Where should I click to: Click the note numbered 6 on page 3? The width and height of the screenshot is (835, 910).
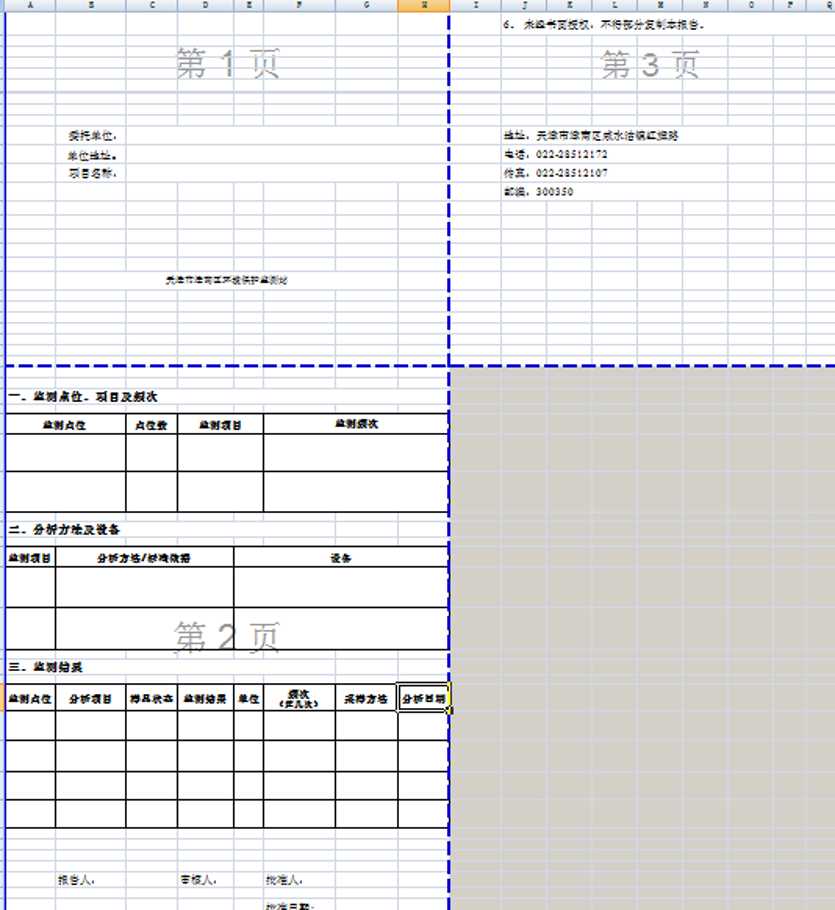coord(603,25)
